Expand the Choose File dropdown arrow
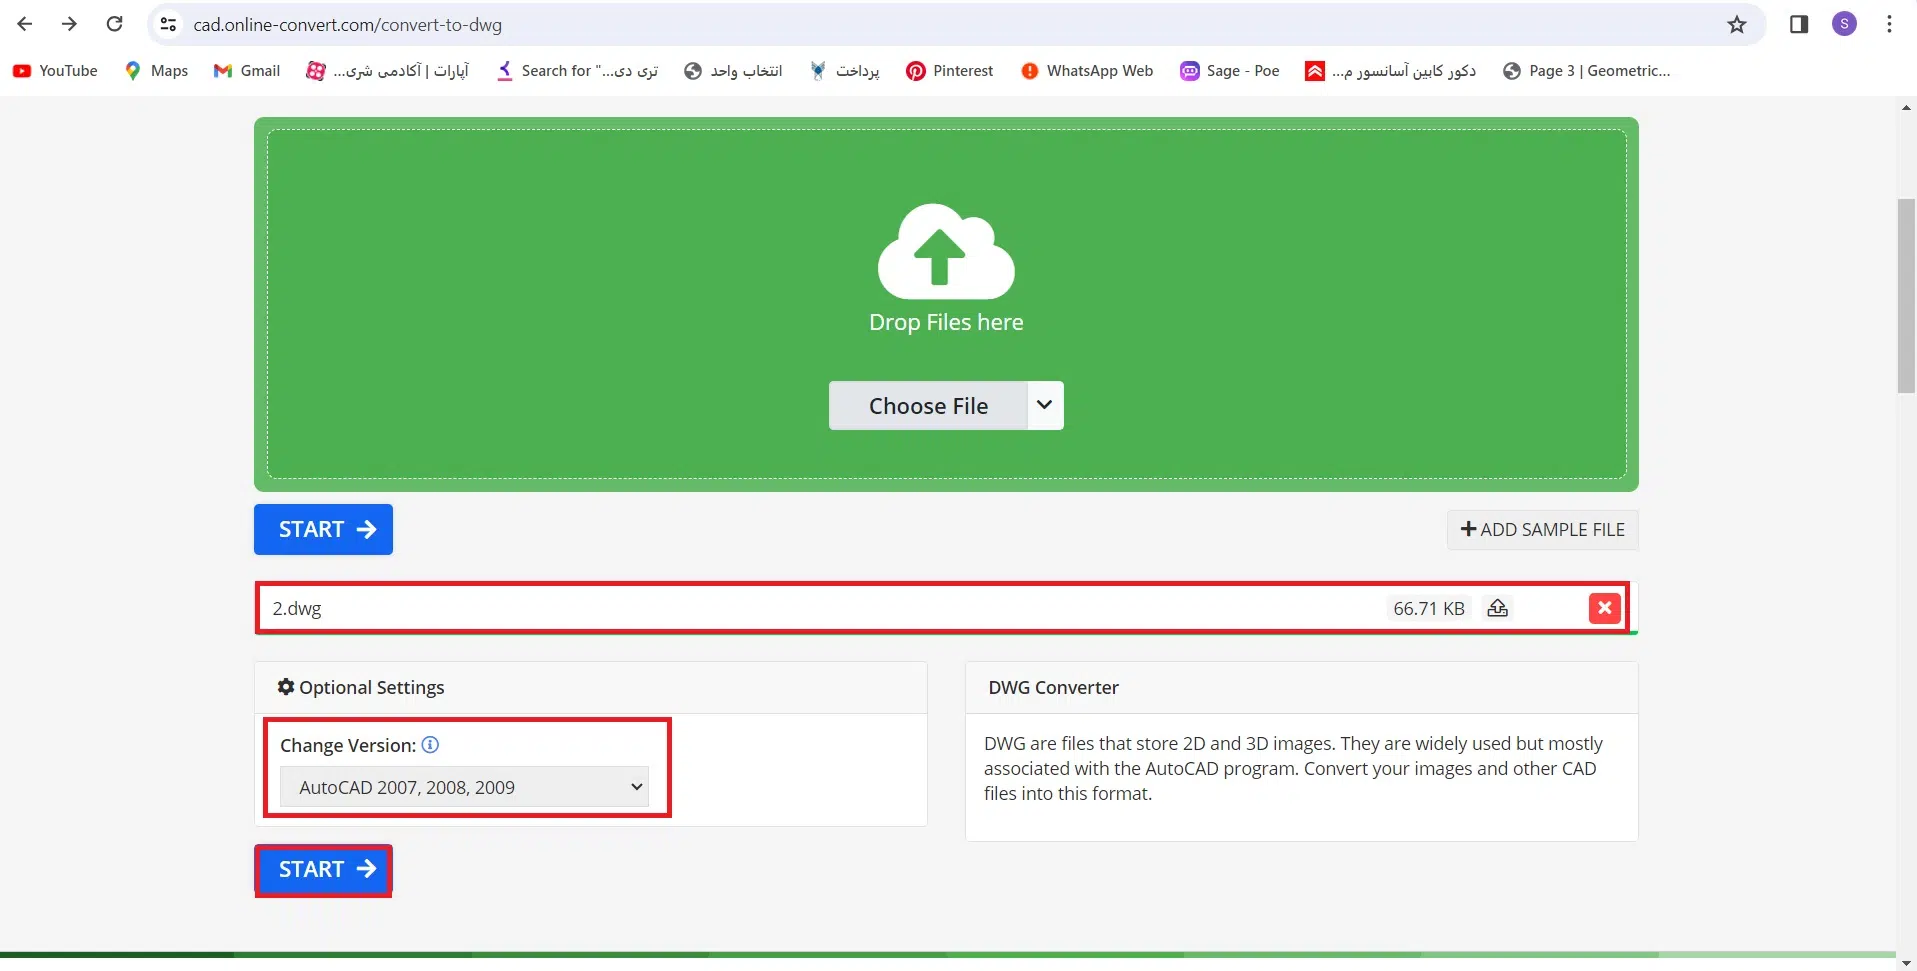Screen dimensions: 1917x971 coord(1044,405)
